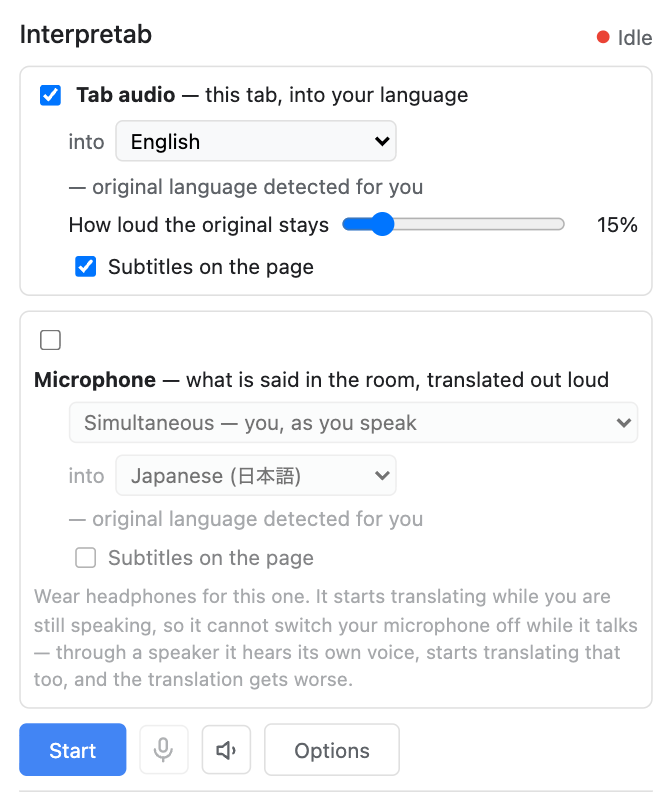Screen dimensions: 672x798
Task: Click the speaker volume icon button
Action: tap(226, 750)
